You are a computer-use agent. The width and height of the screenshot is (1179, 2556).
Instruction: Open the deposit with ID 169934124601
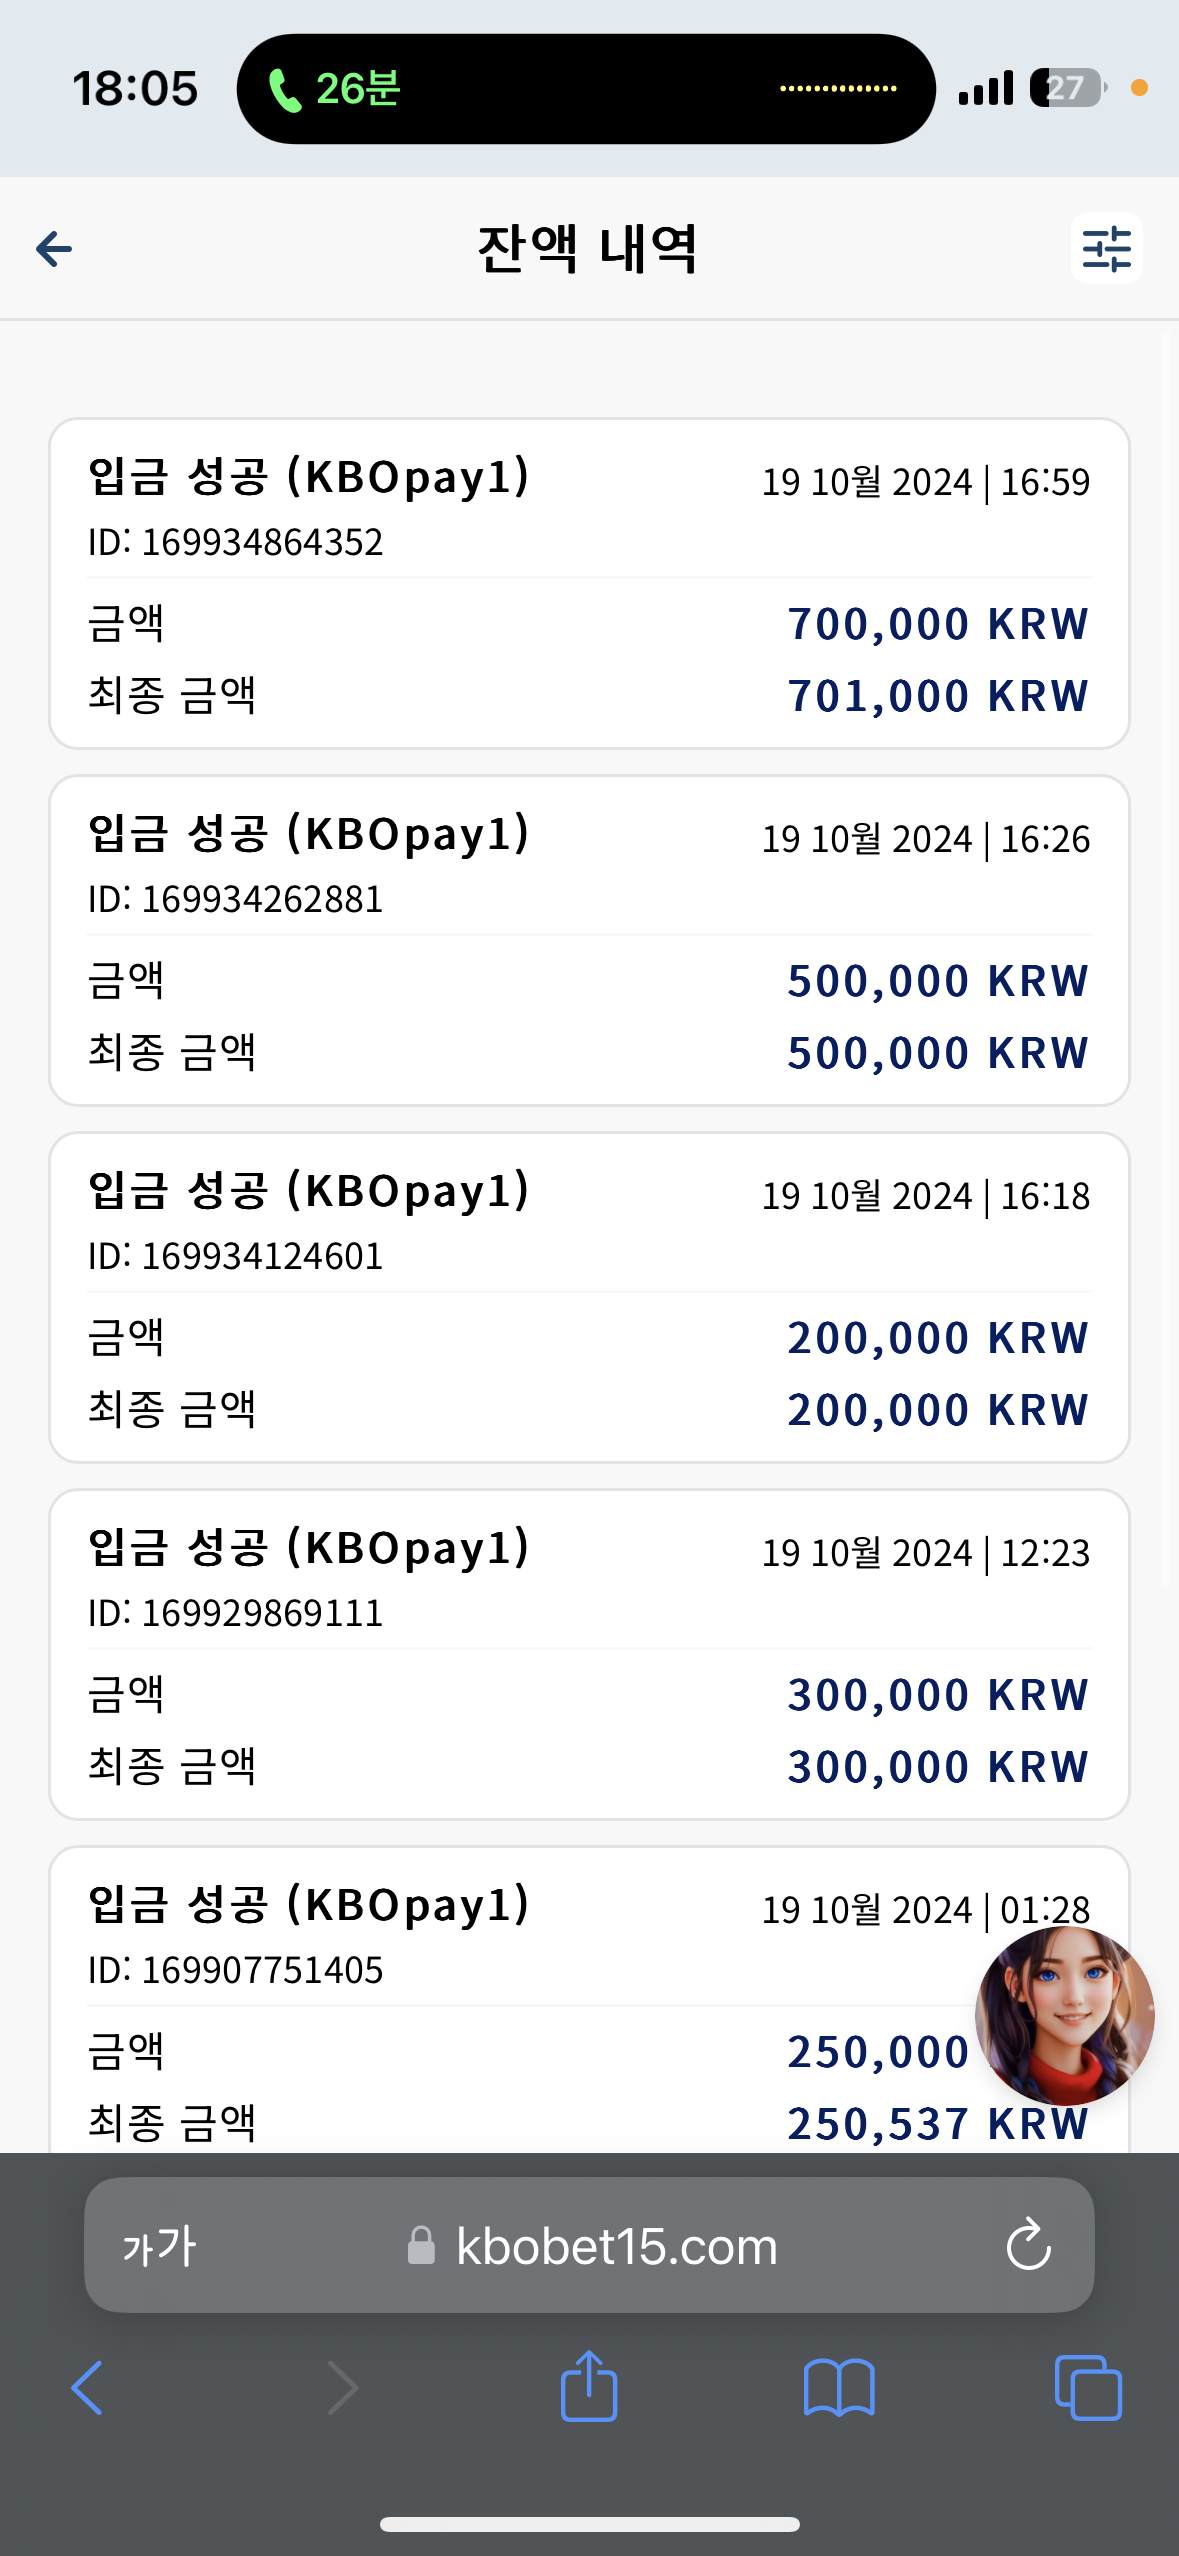tap(589, 1297)
